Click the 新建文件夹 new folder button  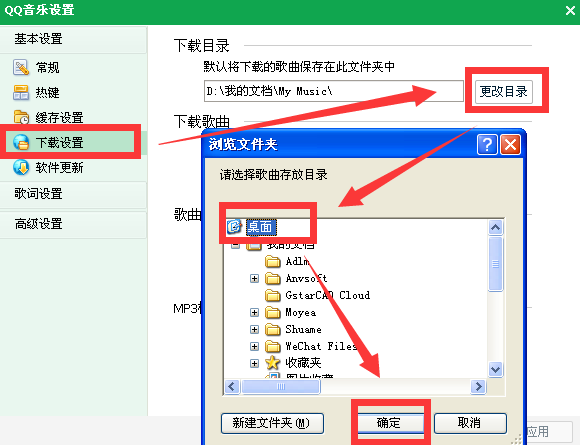[x=272, y=423]
